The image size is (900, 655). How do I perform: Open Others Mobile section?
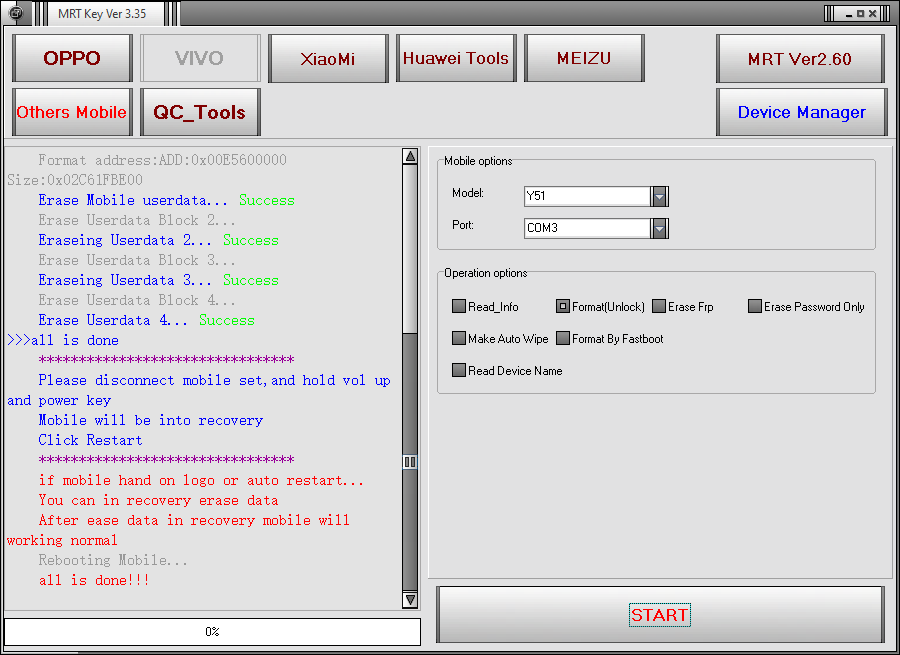click(72, 112)
